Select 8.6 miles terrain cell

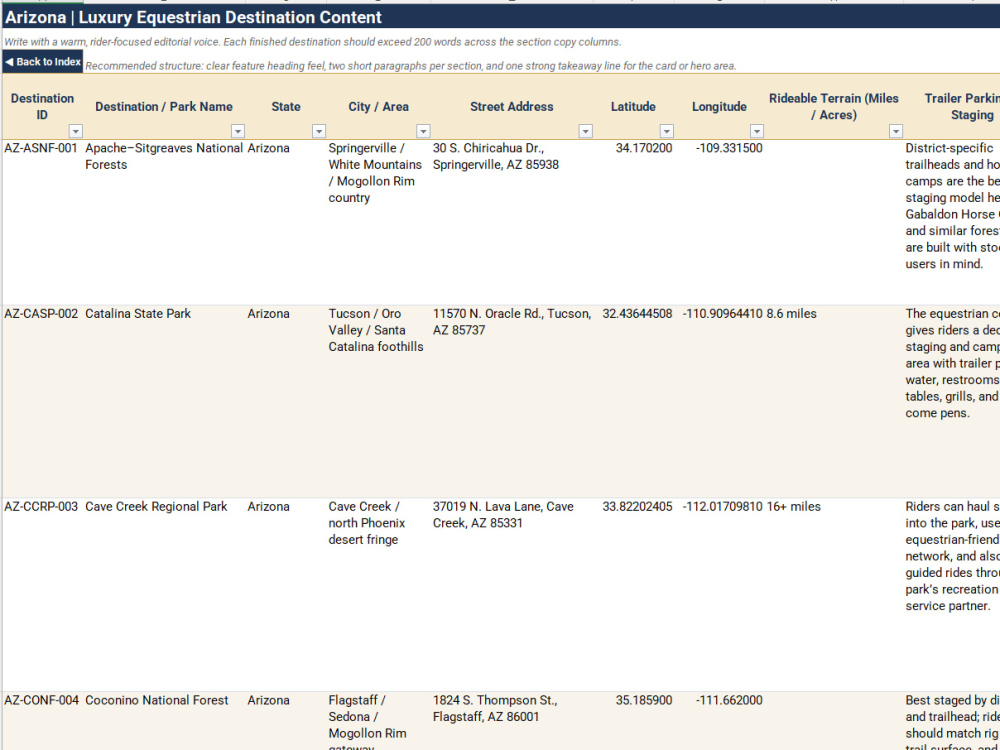coord(834,401)
